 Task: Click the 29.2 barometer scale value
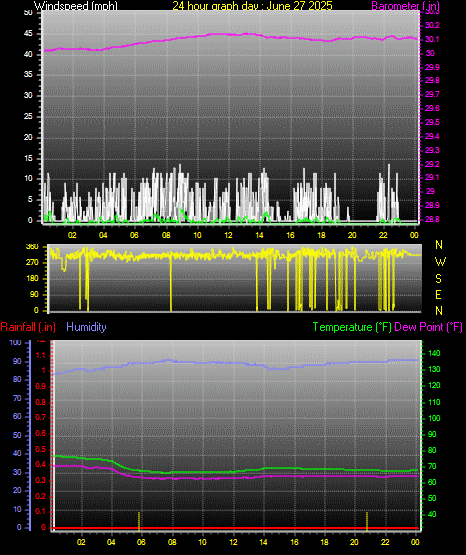432,164
